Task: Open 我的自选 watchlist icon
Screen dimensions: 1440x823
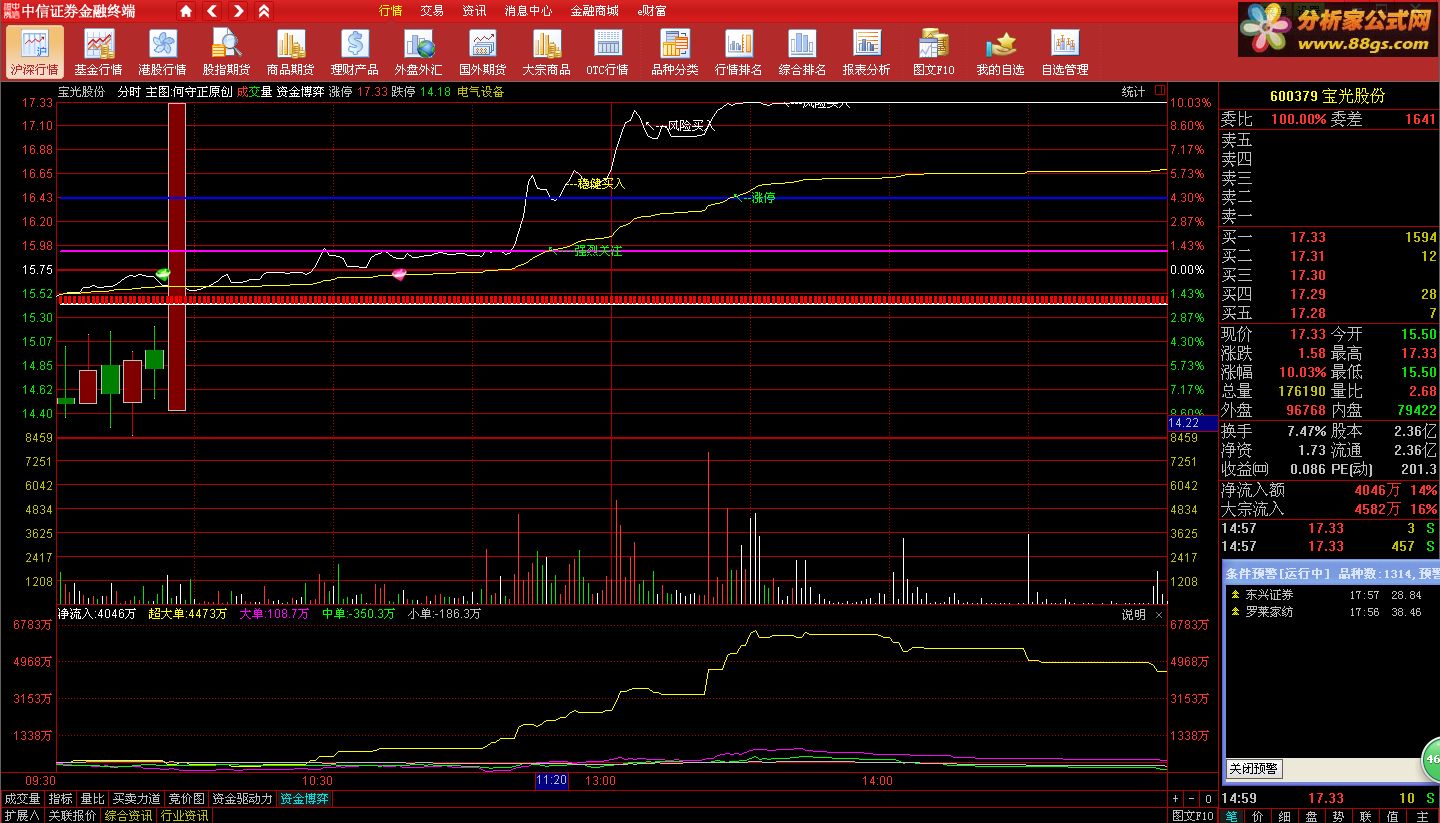Action: coord(1000,51)
